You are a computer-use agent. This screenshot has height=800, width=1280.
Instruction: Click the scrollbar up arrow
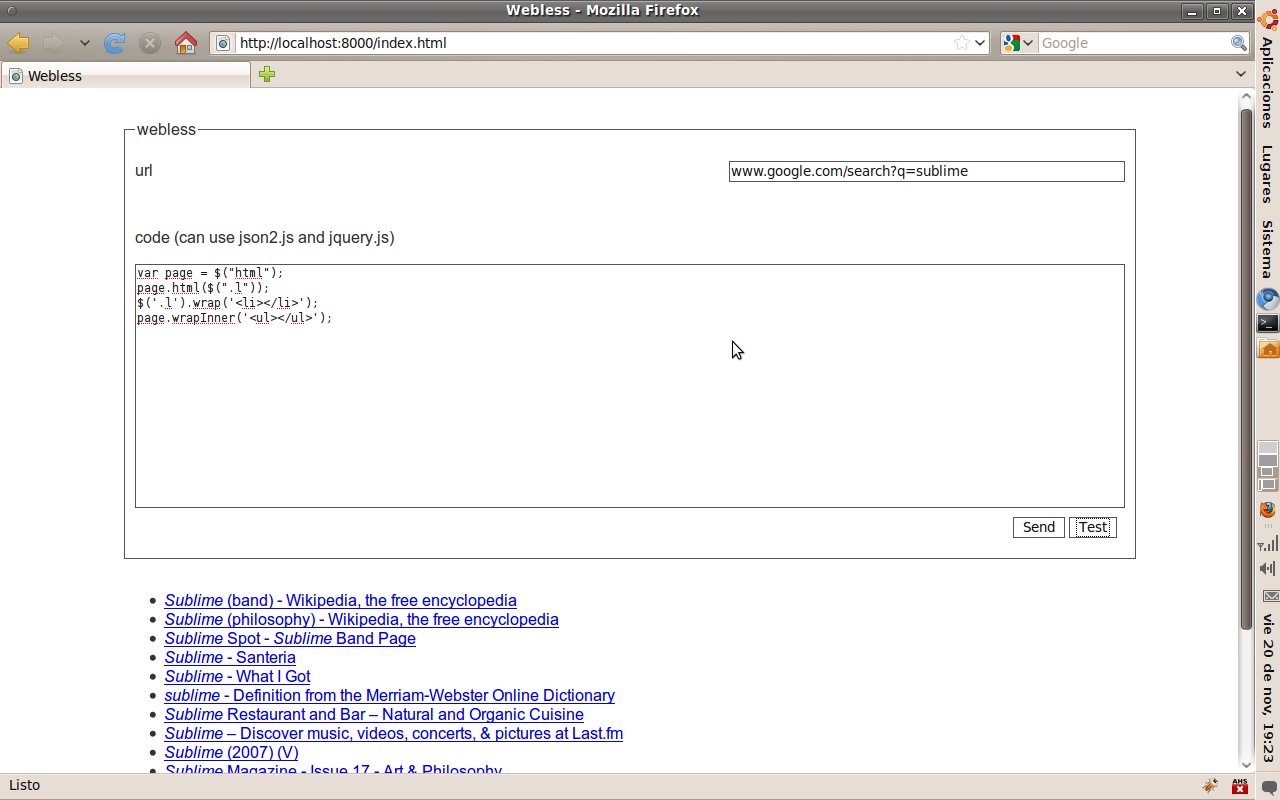[x=1246, y=98]
